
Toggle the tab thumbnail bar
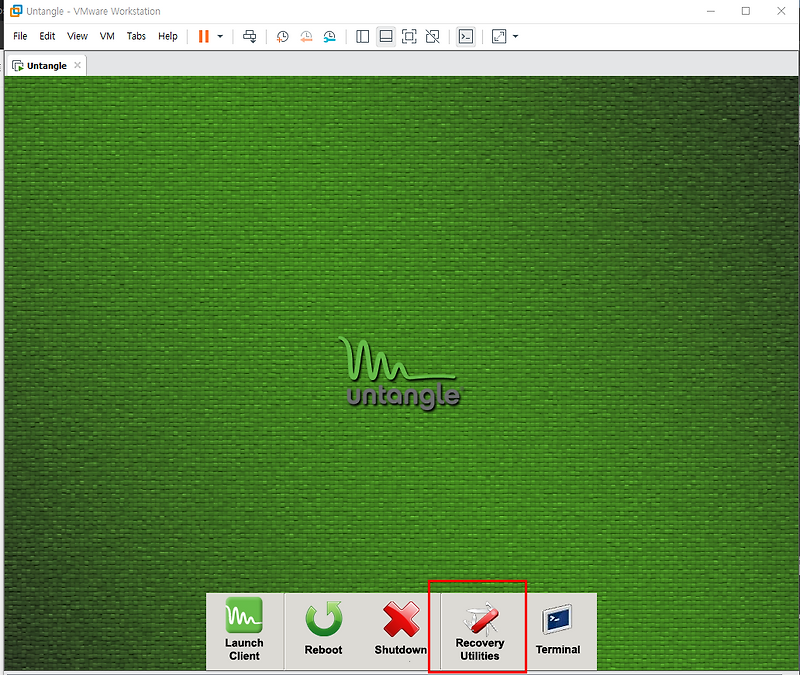pos(386,36)
